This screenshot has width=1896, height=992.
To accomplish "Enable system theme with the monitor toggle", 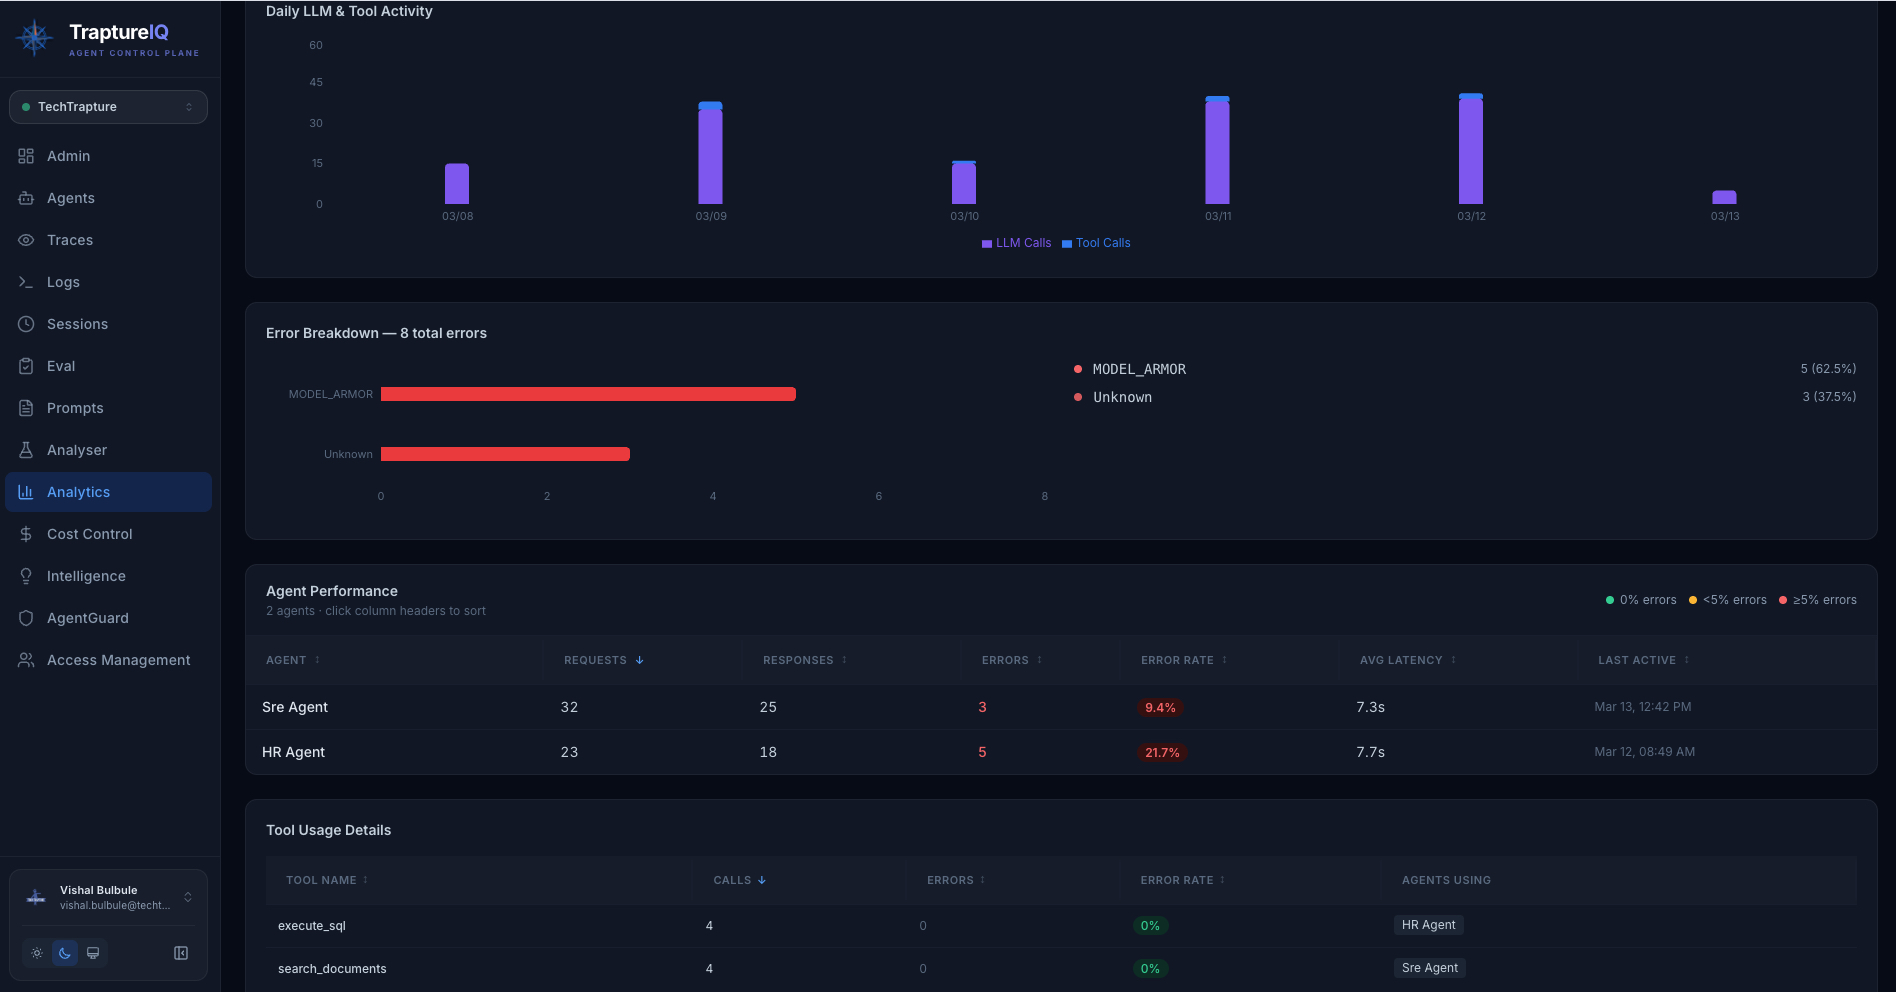I will 93,953.
